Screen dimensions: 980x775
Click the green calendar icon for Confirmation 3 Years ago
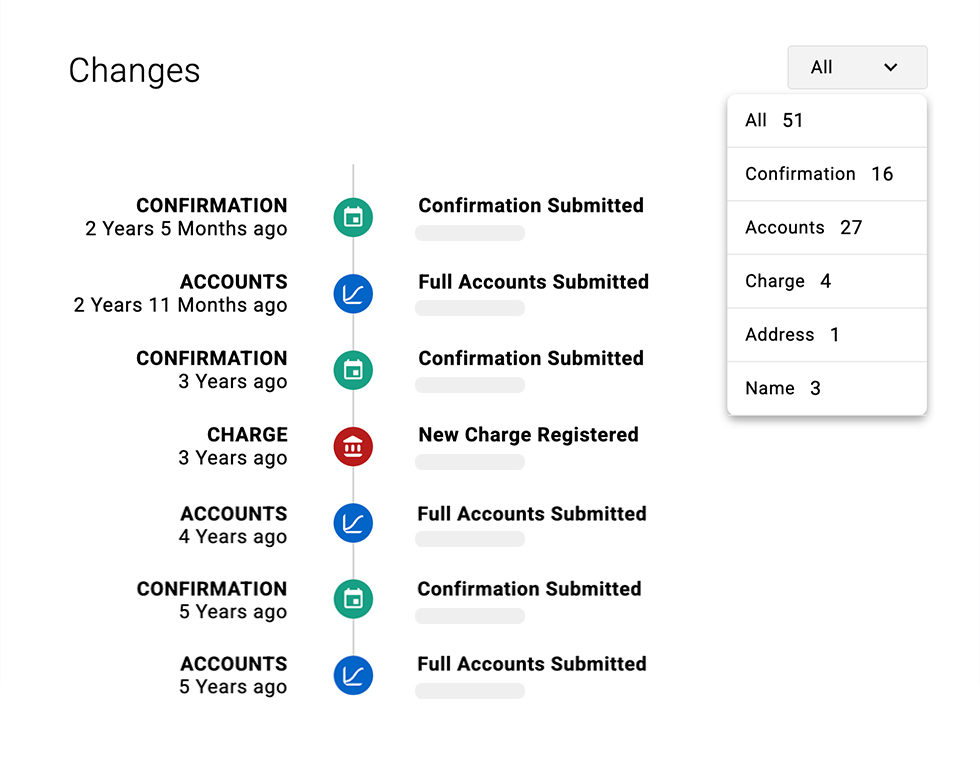click(353, 370)
